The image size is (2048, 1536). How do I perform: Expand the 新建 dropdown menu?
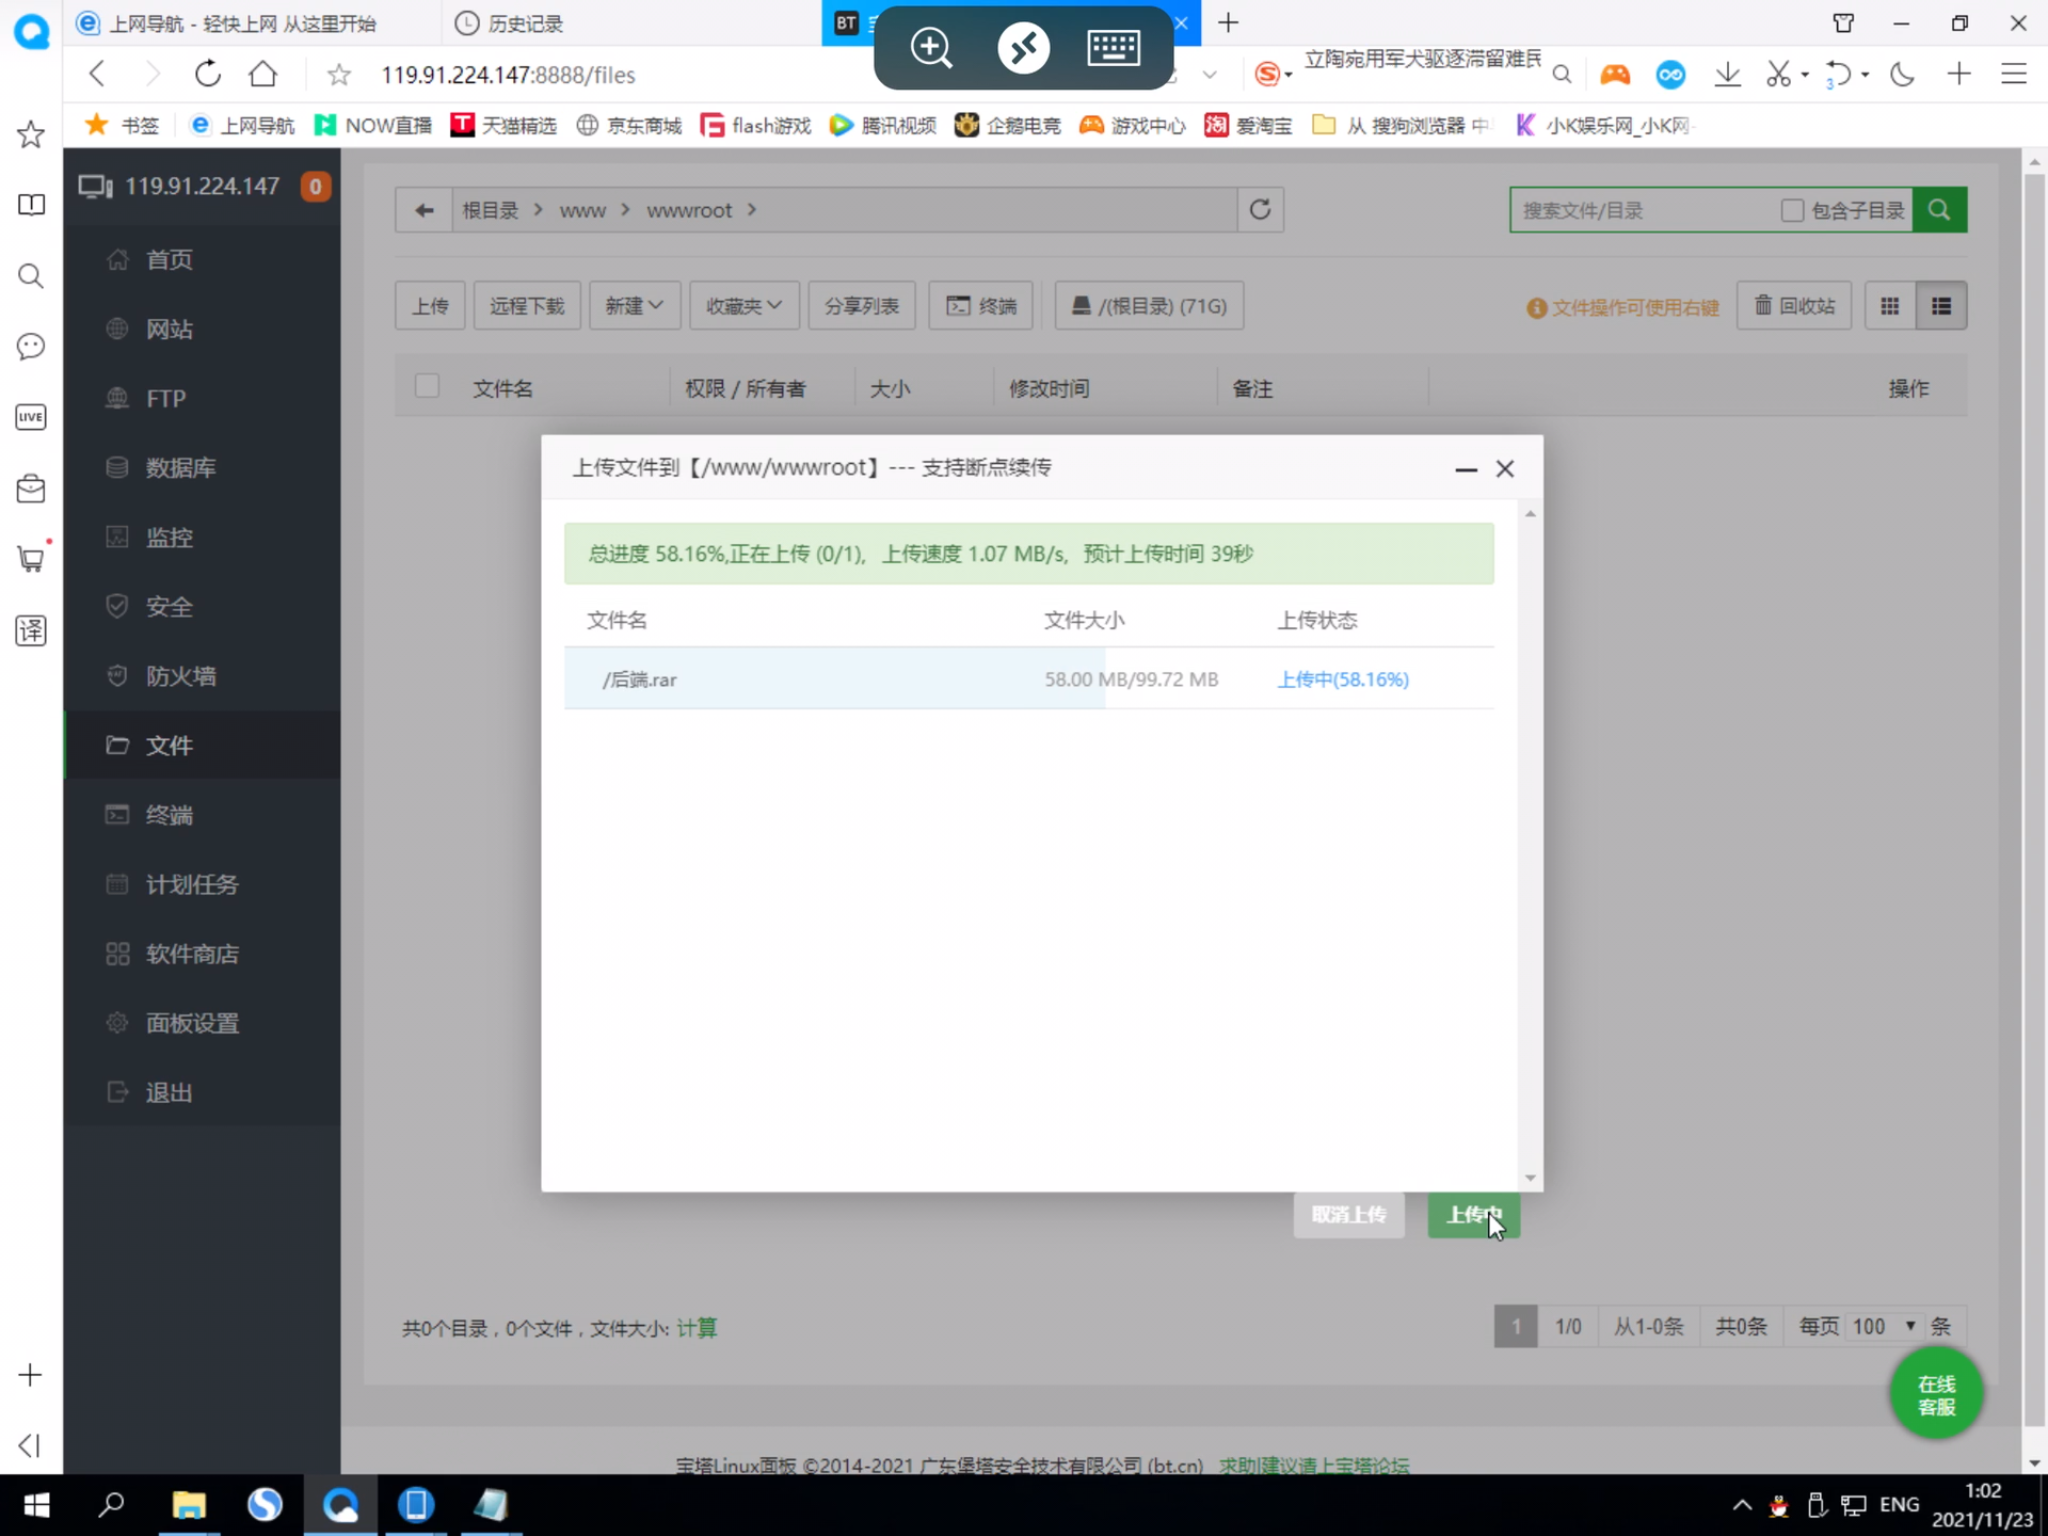pos(634,306)
